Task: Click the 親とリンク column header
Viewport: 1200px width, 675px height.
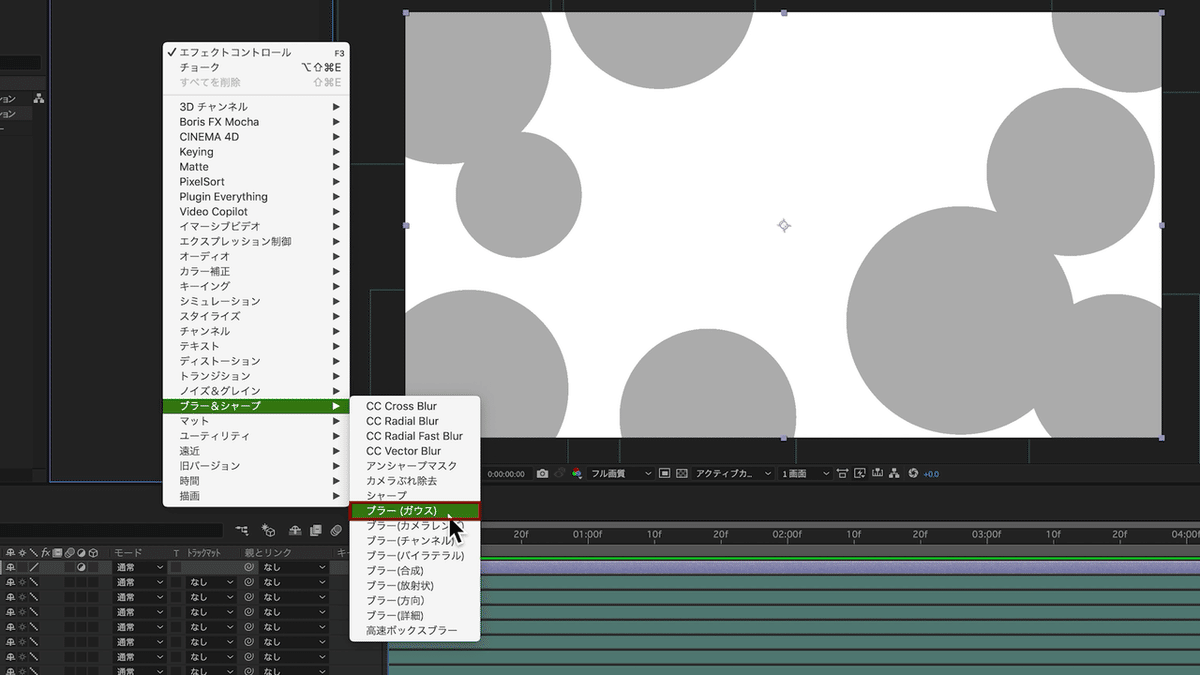Action: (268, 552)
